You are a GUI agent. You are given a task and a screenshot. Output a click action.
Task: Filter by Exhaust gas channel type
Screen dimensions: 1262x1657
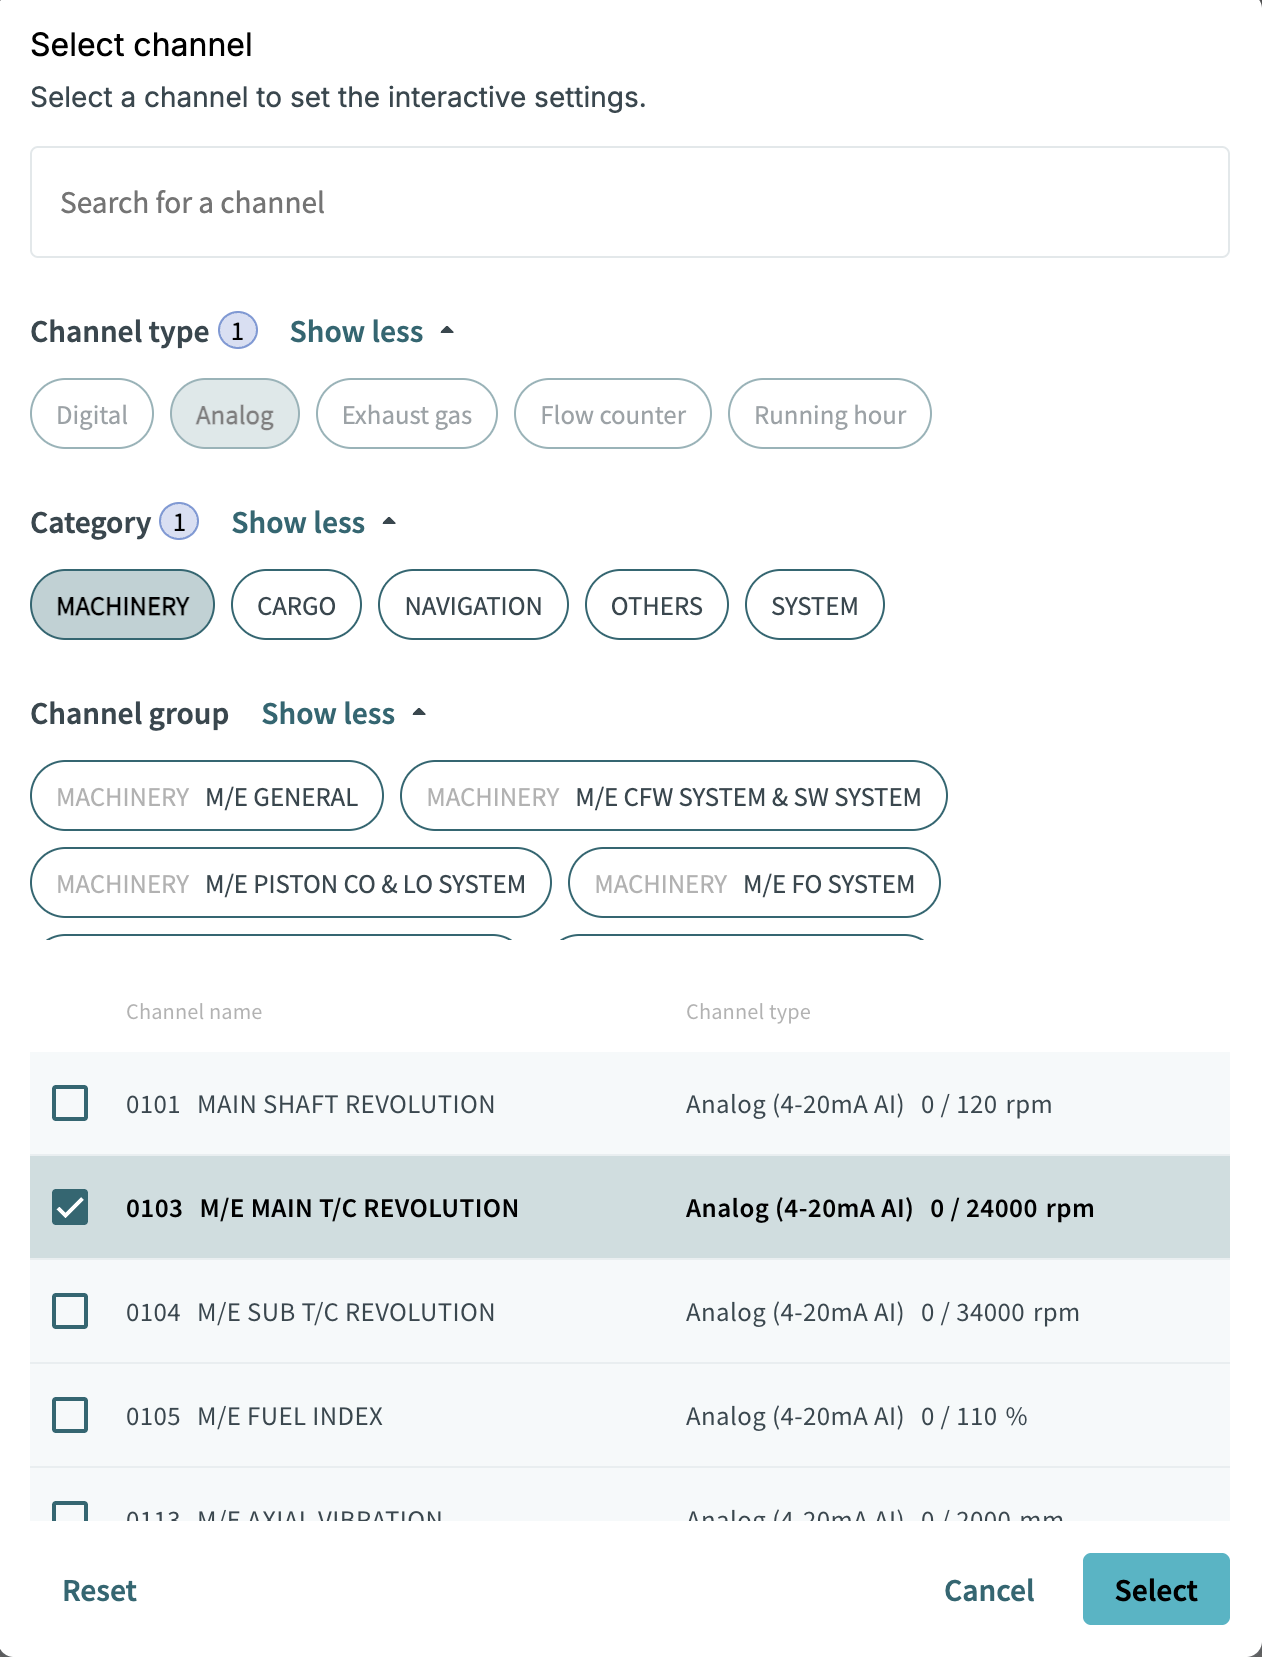tap(407, 414)
